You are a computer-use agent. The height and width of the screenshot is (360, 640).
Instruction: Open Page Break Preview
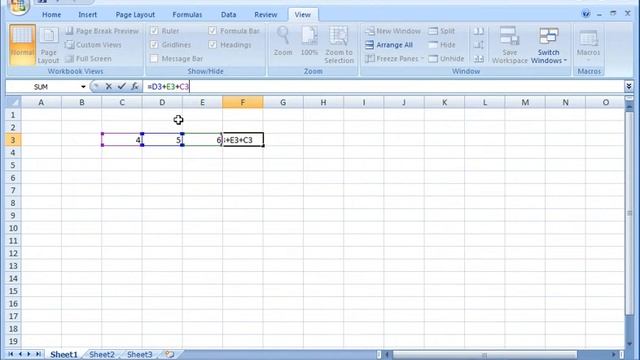click(x=102, y=31)
